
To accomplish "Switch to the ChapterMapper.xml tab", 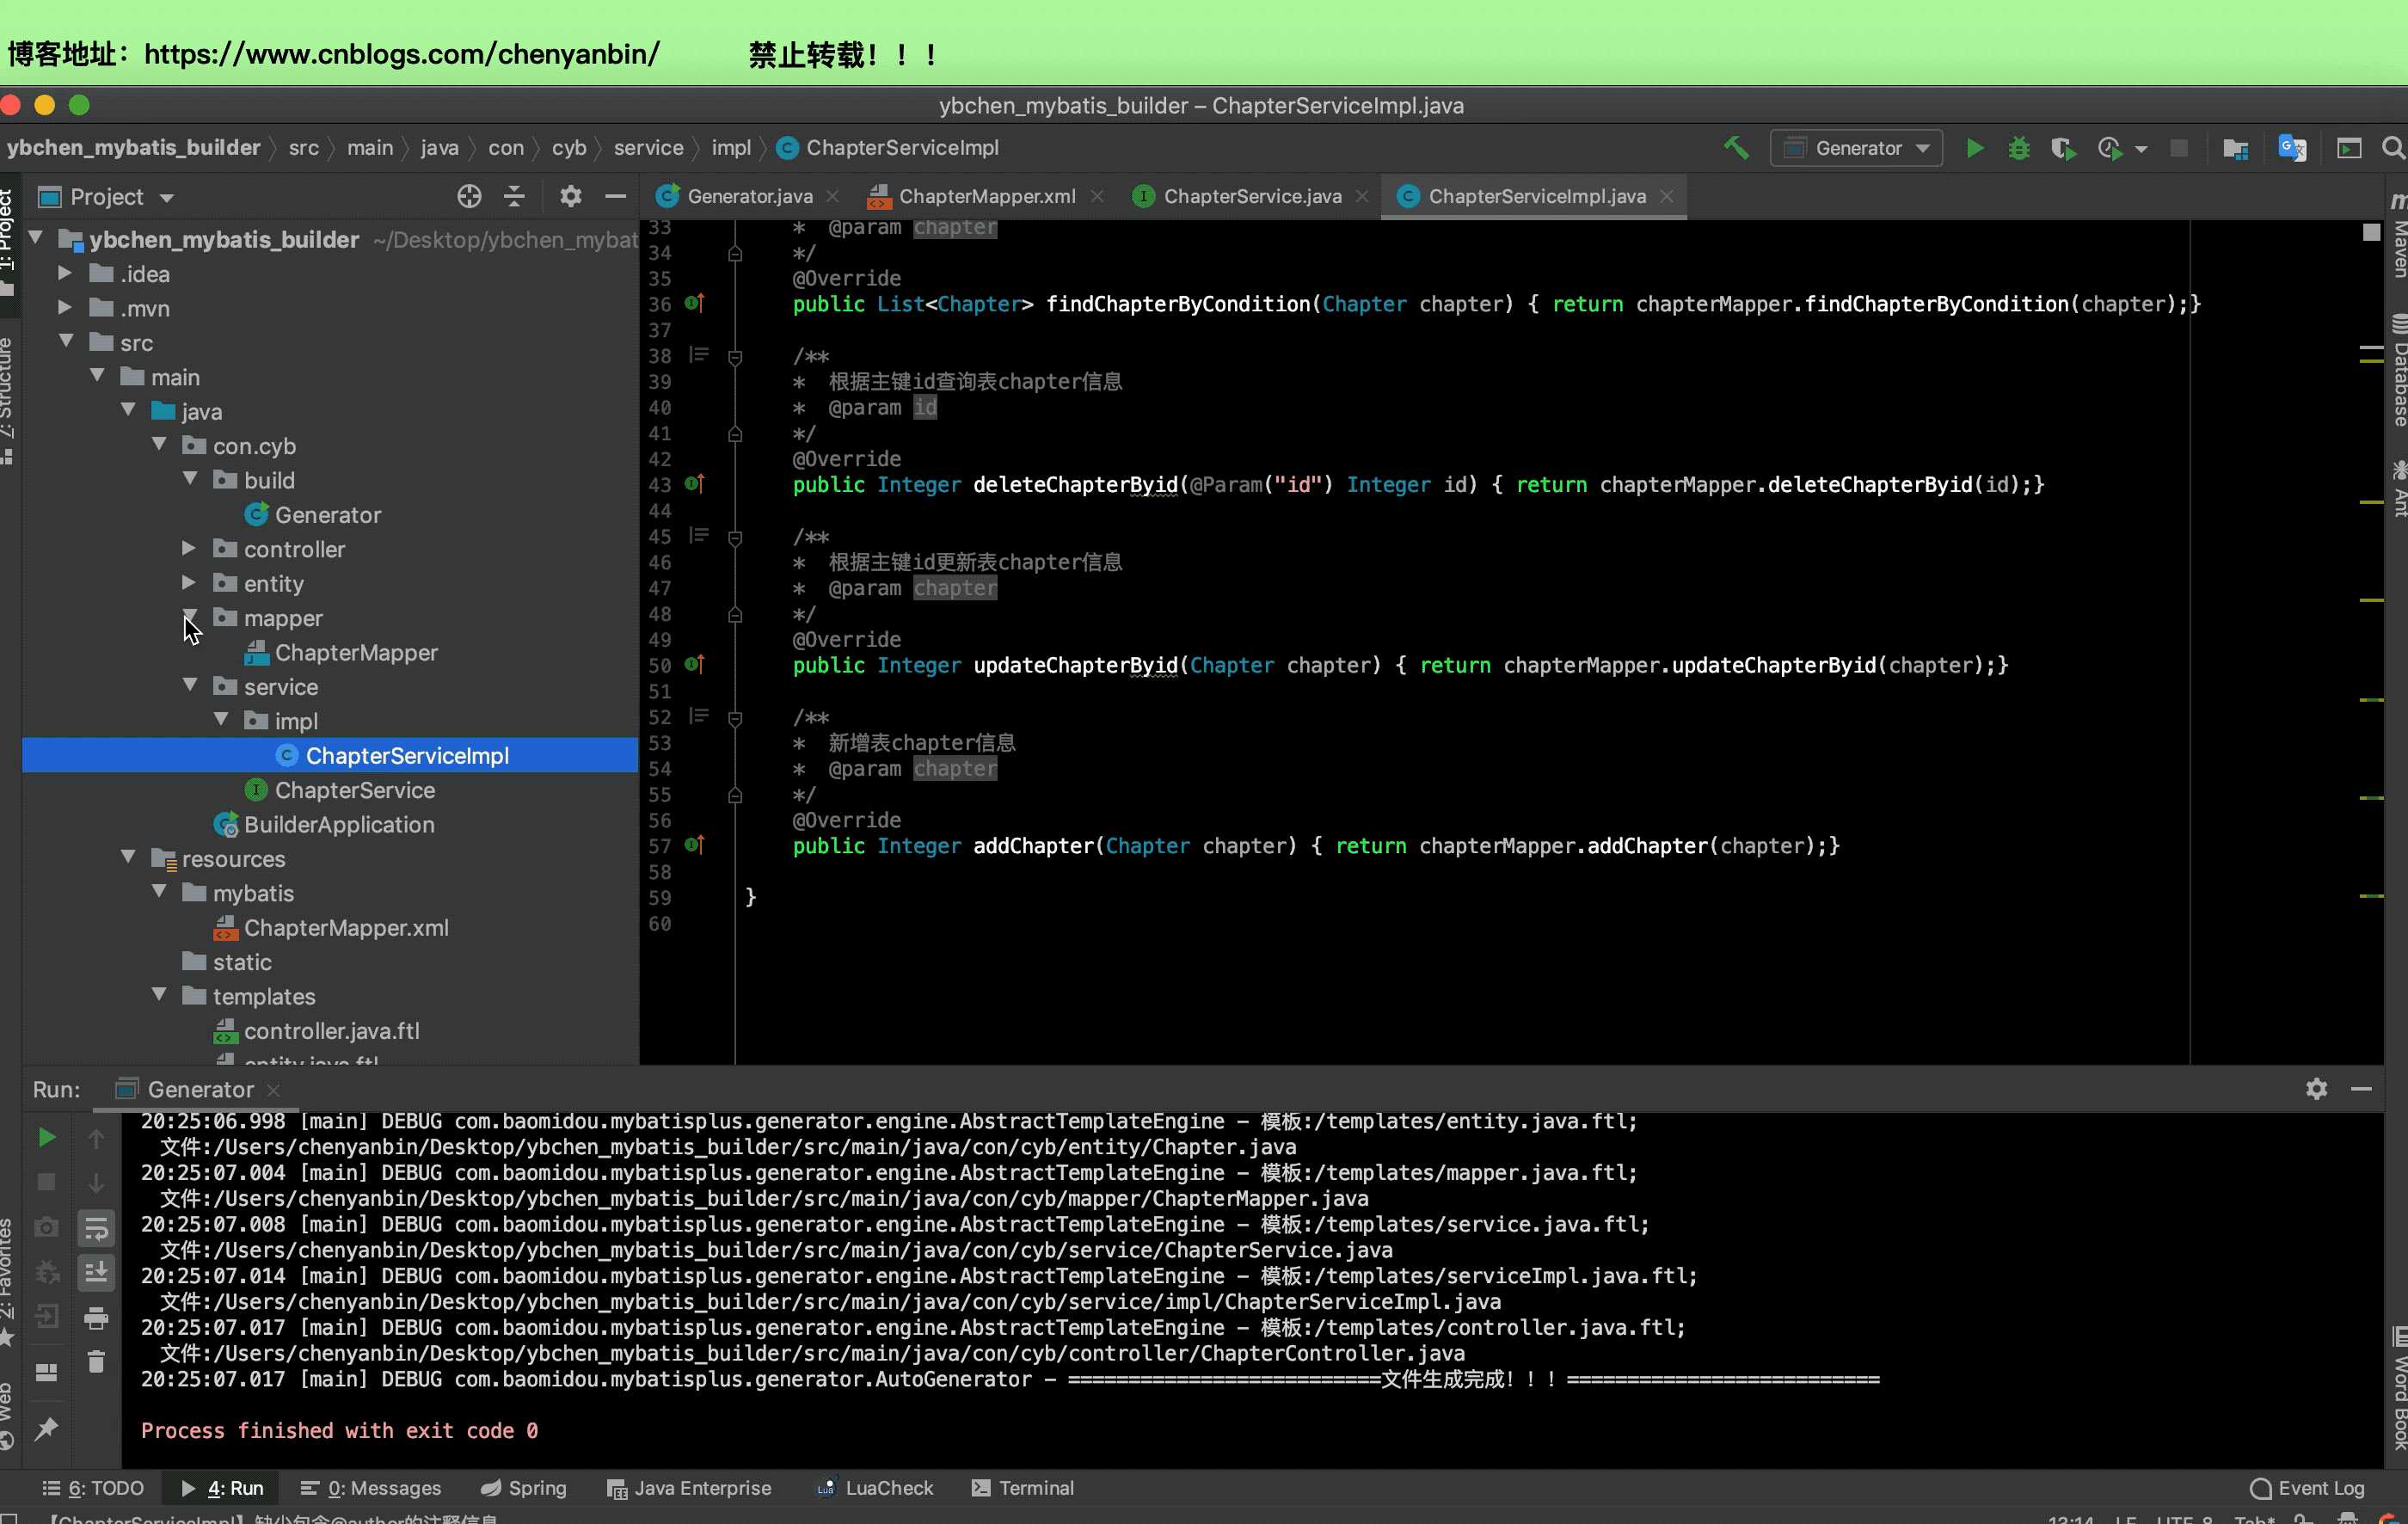I will point(986,197).
